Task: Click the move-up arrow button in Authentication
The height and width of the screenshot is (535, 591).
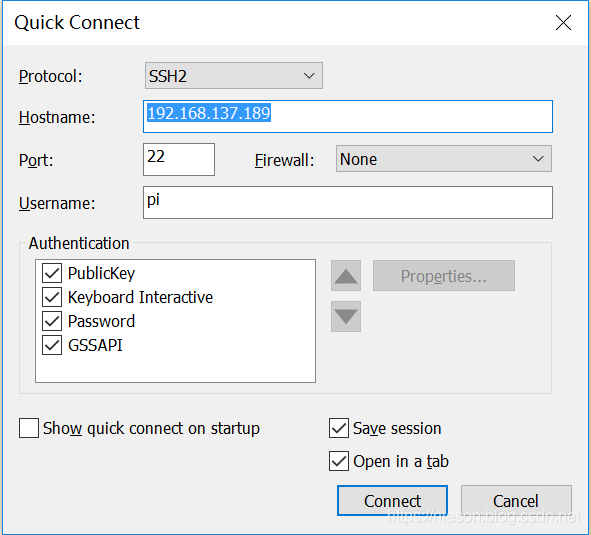Action: 346,276
